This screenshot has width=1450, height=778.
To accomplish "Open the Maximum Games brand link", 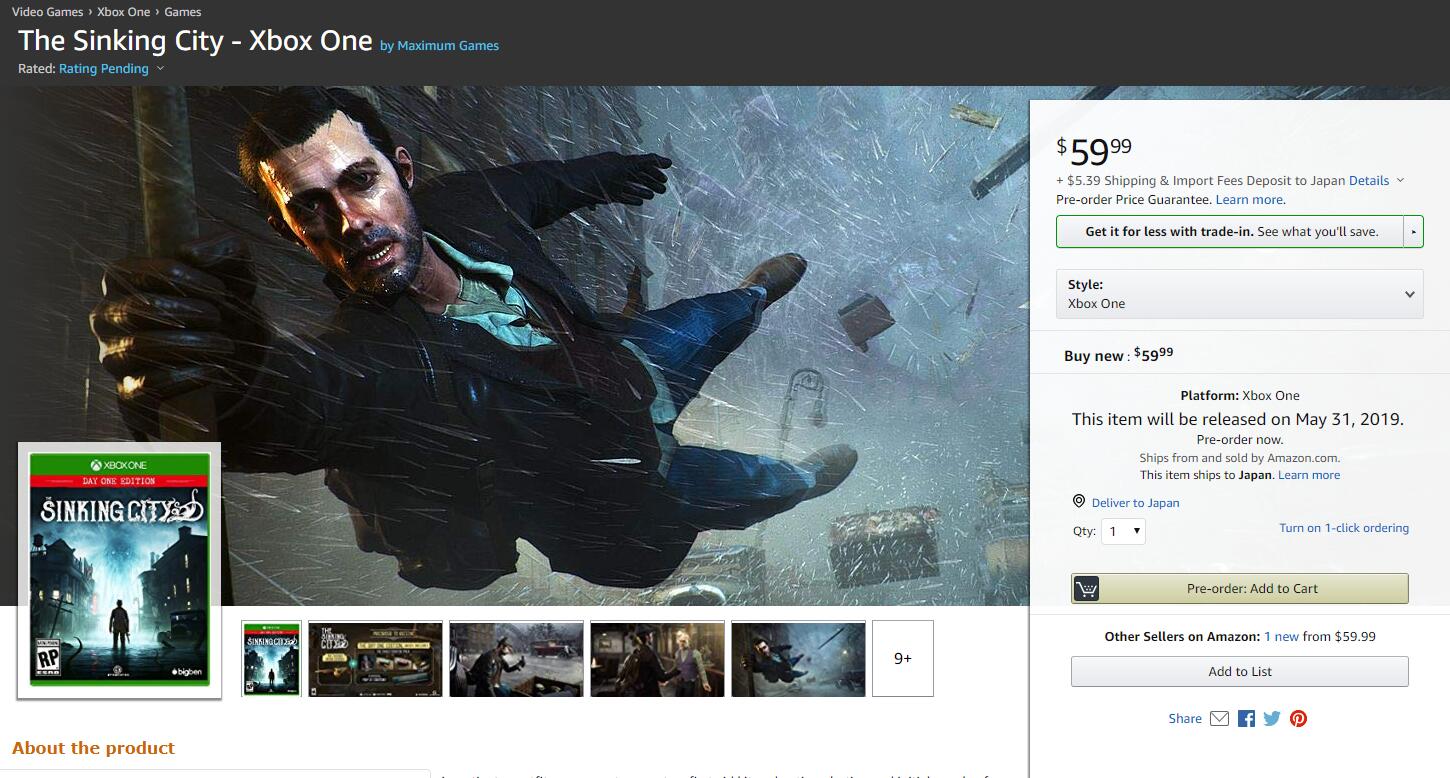I will pyautogui.click(x=447, y=46).
